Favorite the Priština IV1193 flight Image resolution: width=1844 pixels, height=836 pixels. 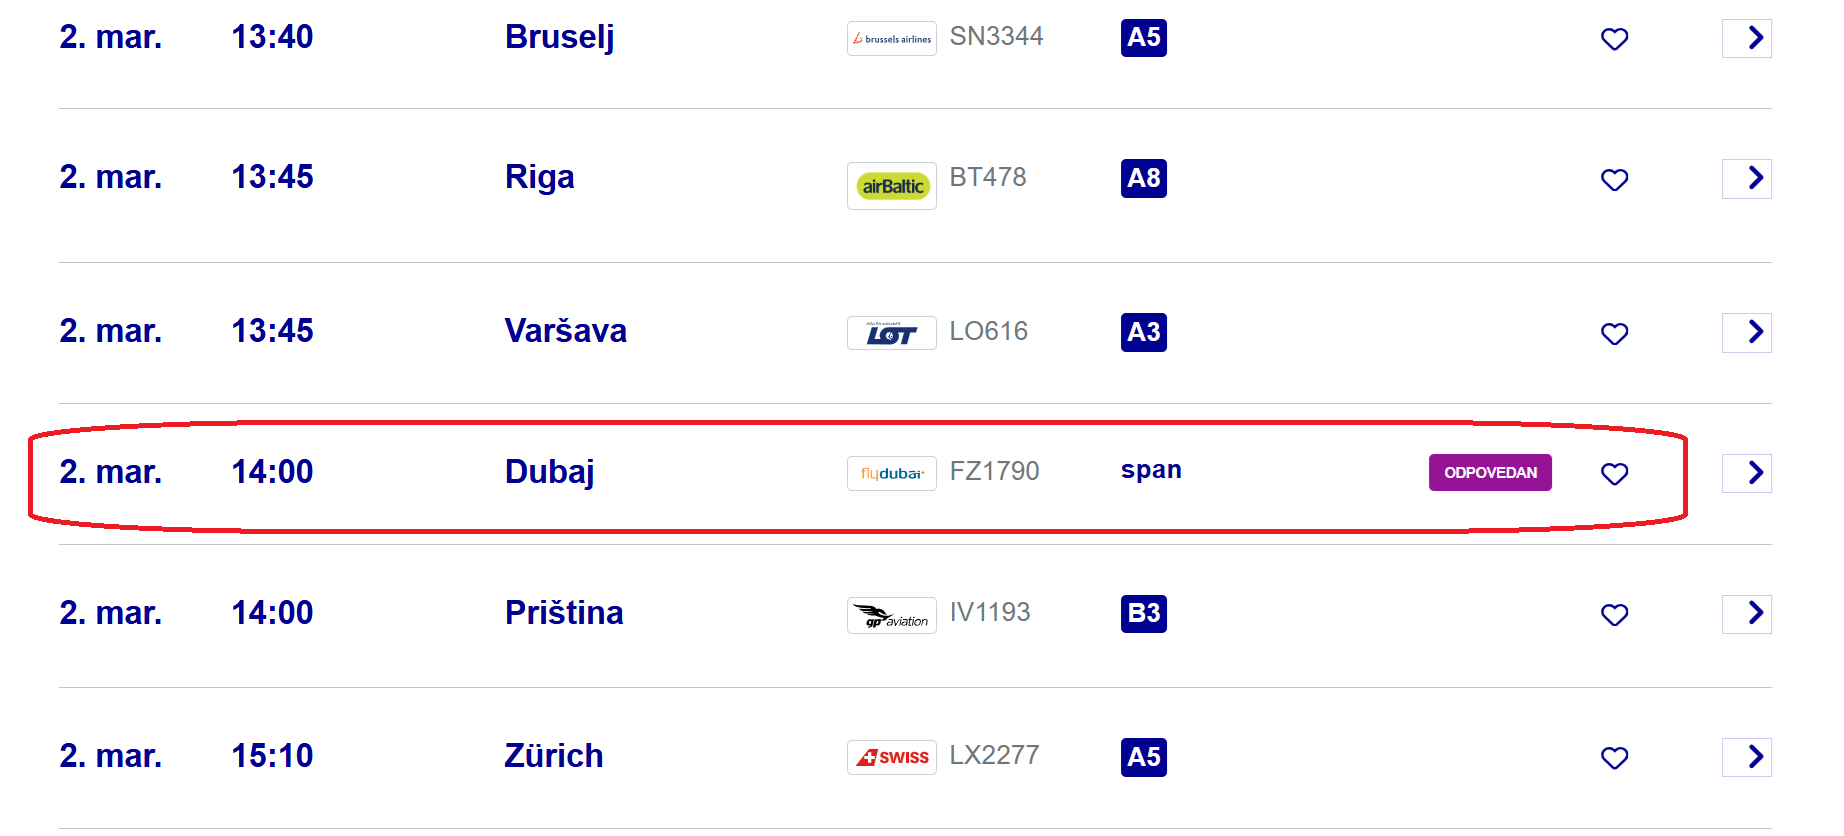pyautogui.click(x=1614, y=615)
